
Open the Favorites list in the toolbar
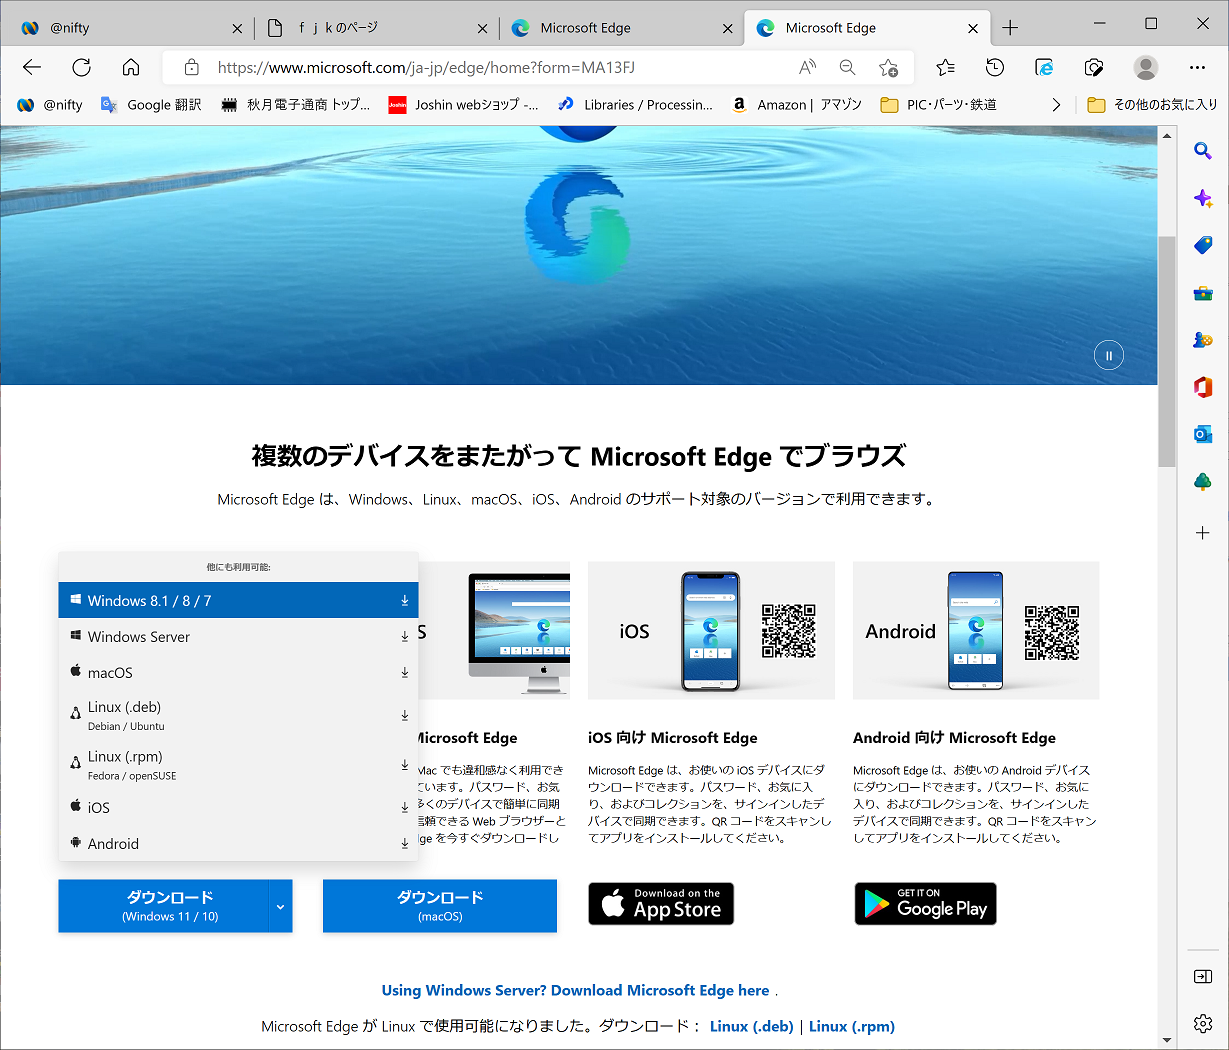[x=945, y=67]
